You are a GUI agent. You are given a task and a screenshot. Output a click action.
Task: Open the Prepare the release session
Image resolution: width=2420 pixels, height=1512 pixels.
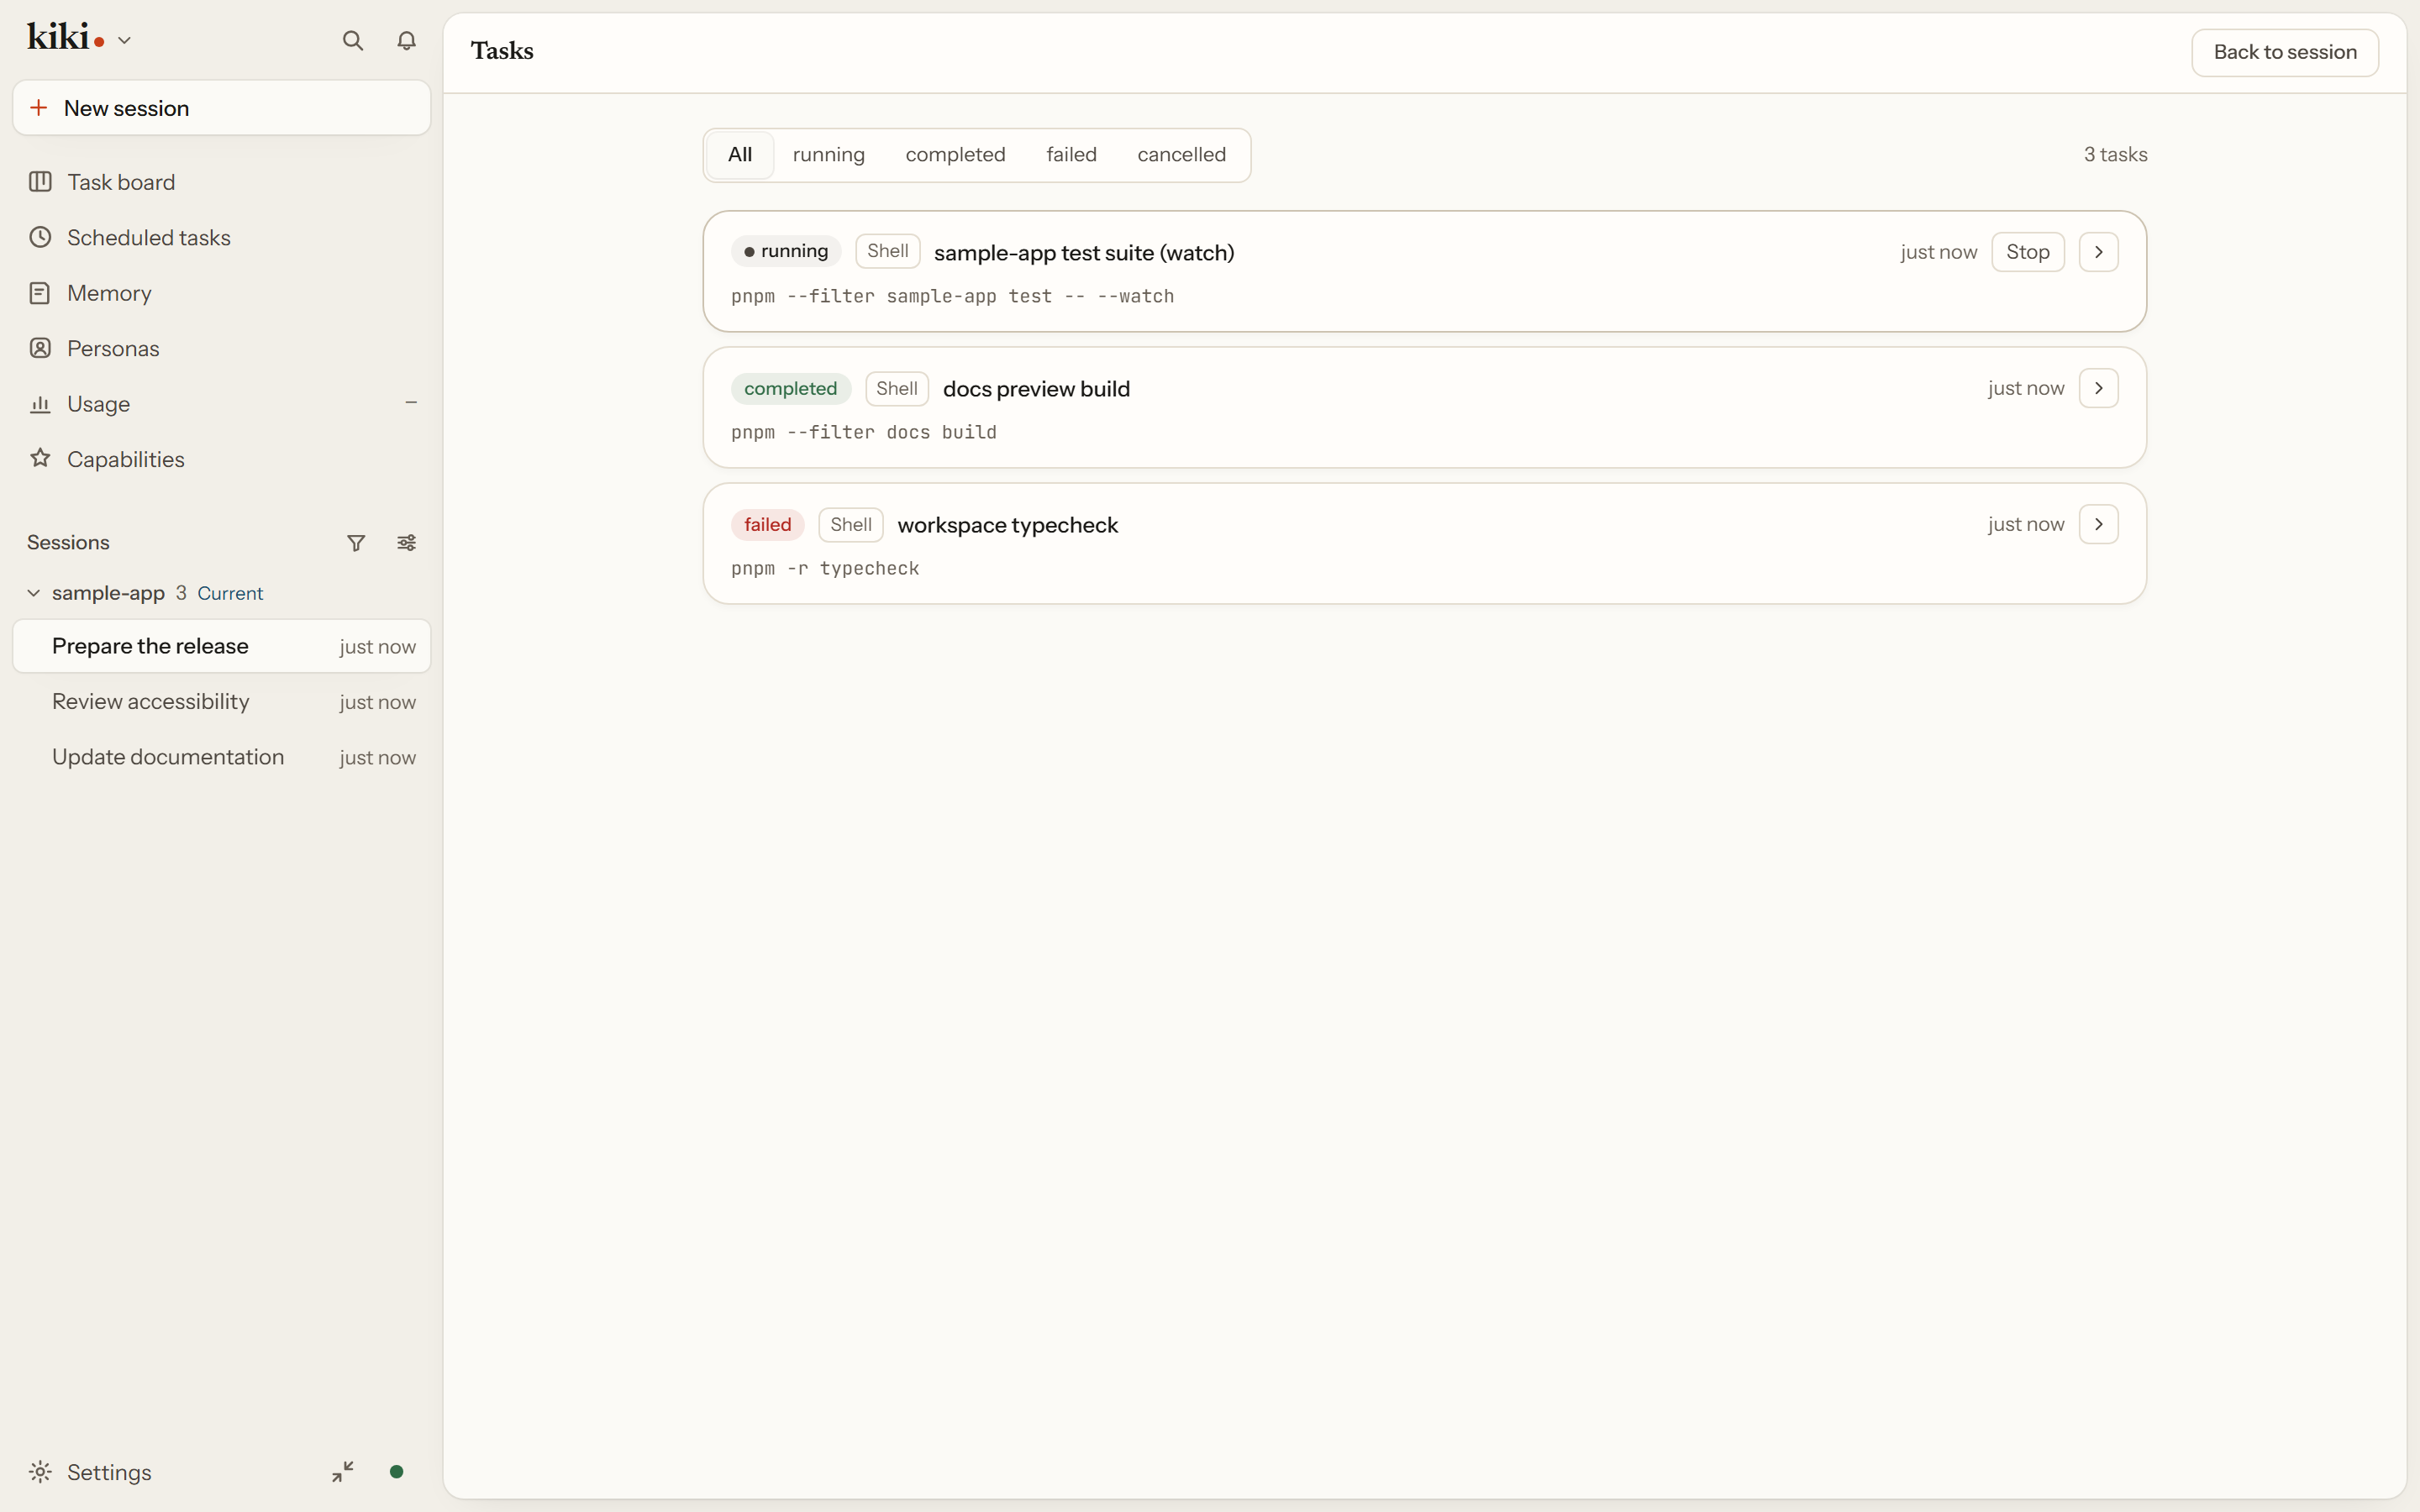[222, 646]
